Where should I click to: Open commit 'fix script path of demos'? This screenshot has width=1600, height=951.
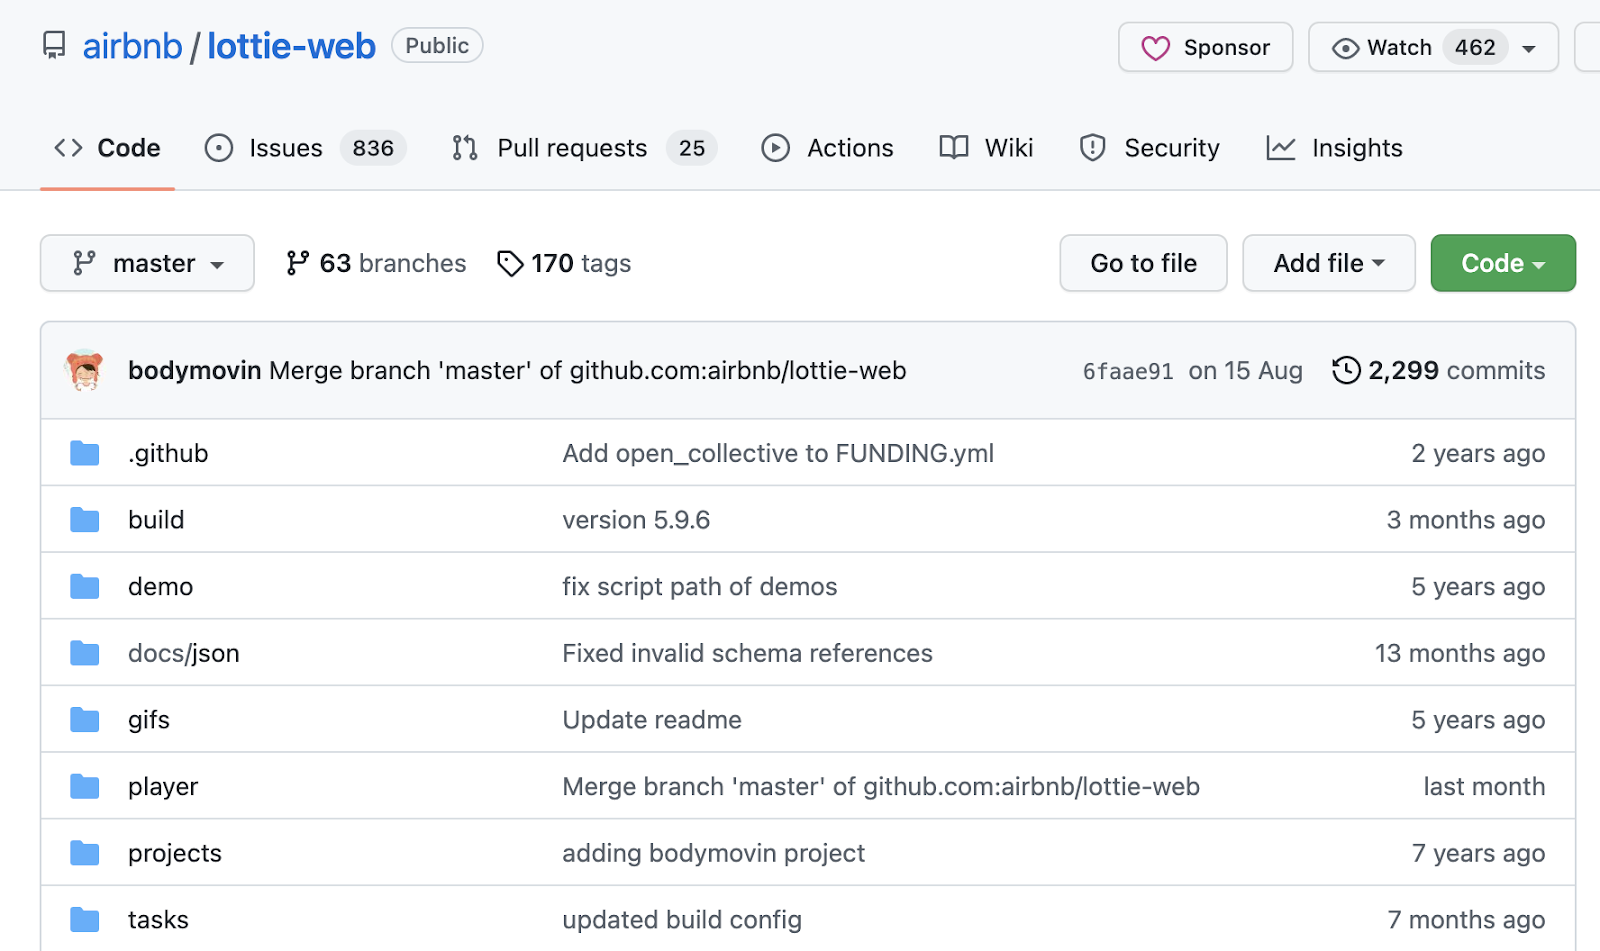700,586
